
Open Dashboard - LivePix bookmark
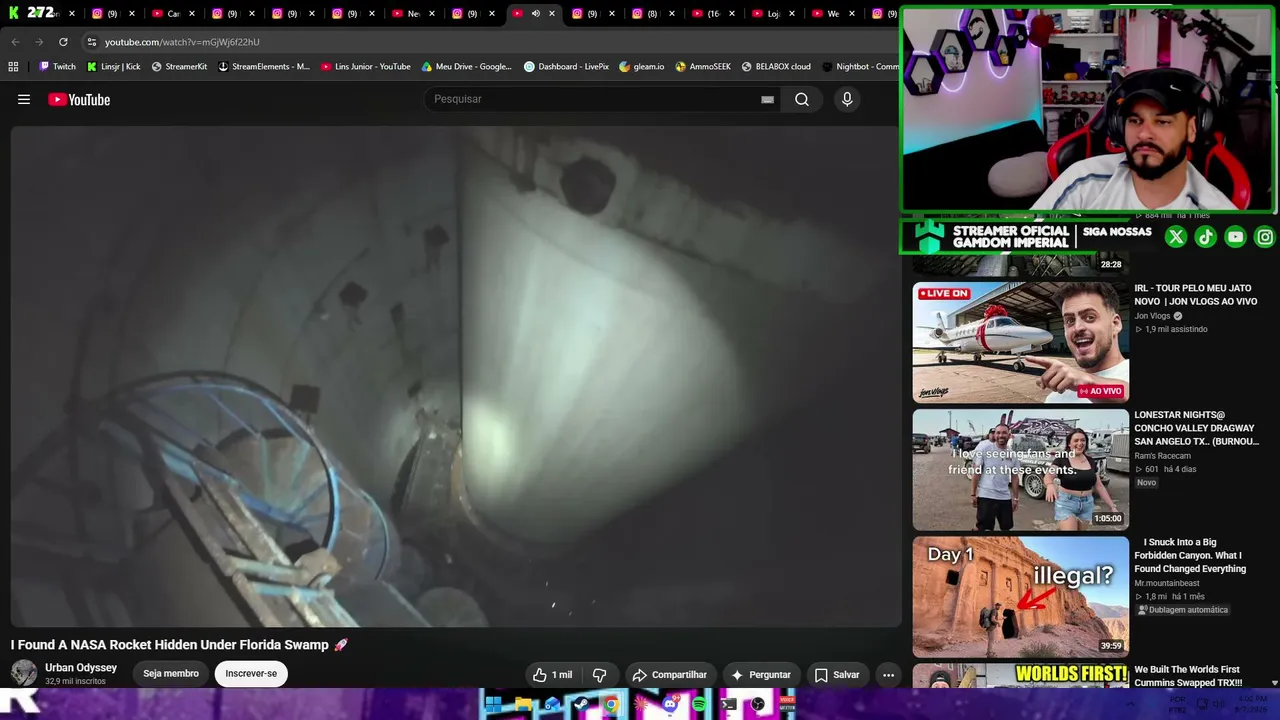(566, 67)
